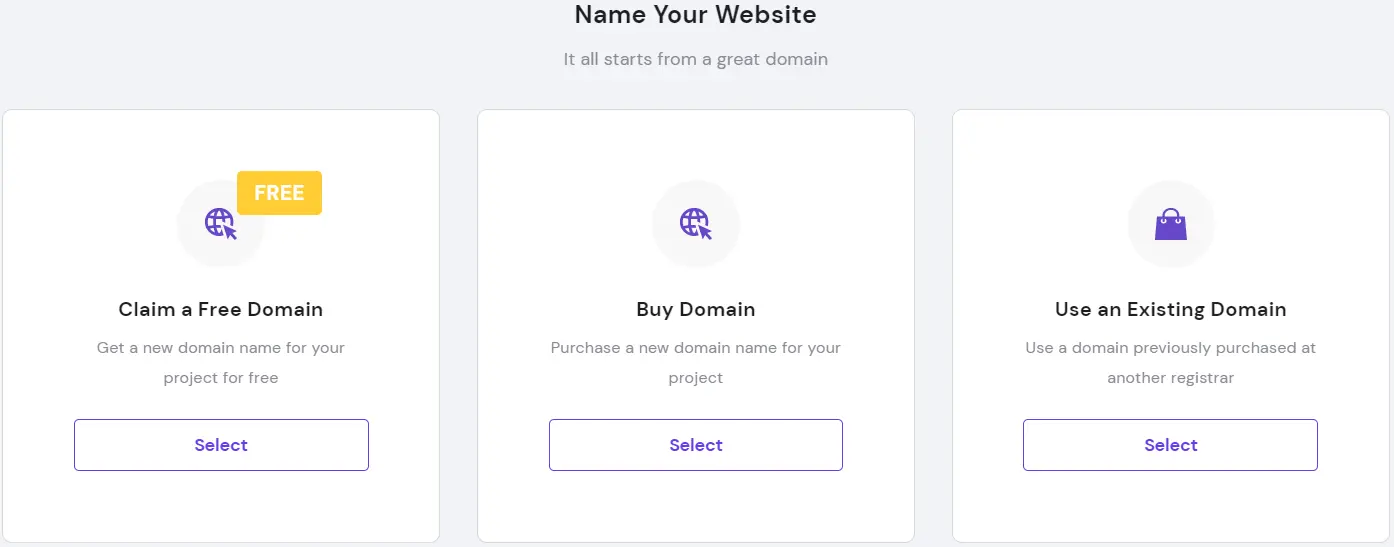
Task: Click 'Use a domain previously purchased at' text
Action: click(1171, 348)
